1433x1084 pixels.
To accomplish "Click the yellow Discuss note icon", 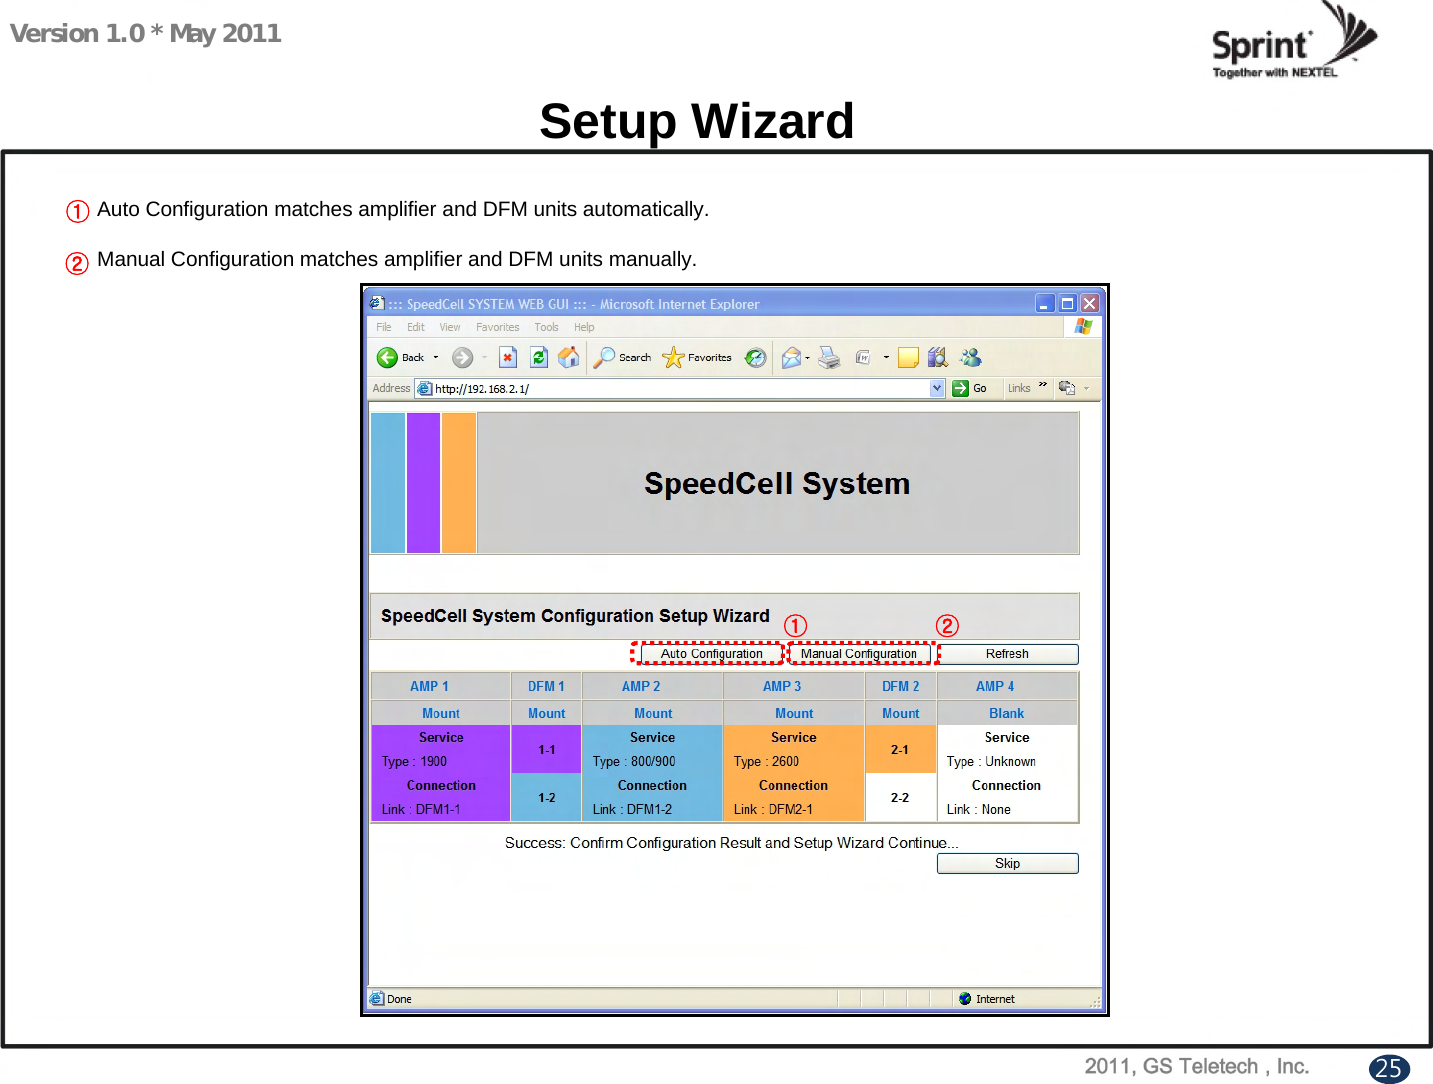I will (908, 358).
